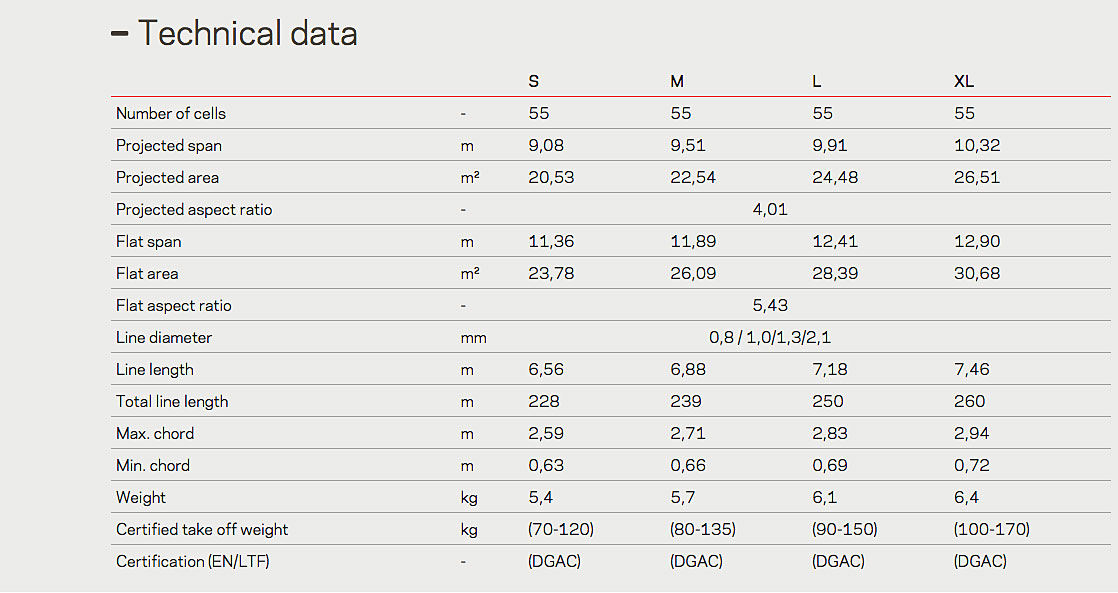
Task: Select the M size column header
Action: click(677, 82)
